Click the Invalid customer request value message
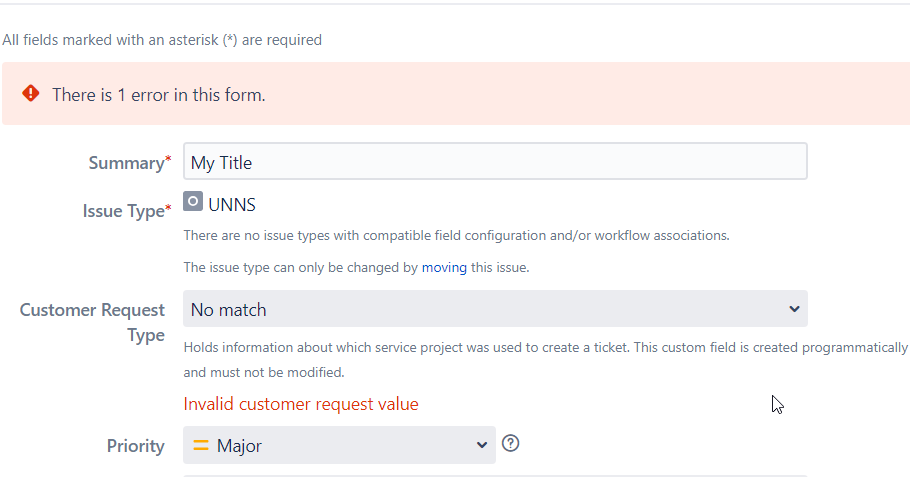Screen dimensions: 910x477 coord(301,404)
